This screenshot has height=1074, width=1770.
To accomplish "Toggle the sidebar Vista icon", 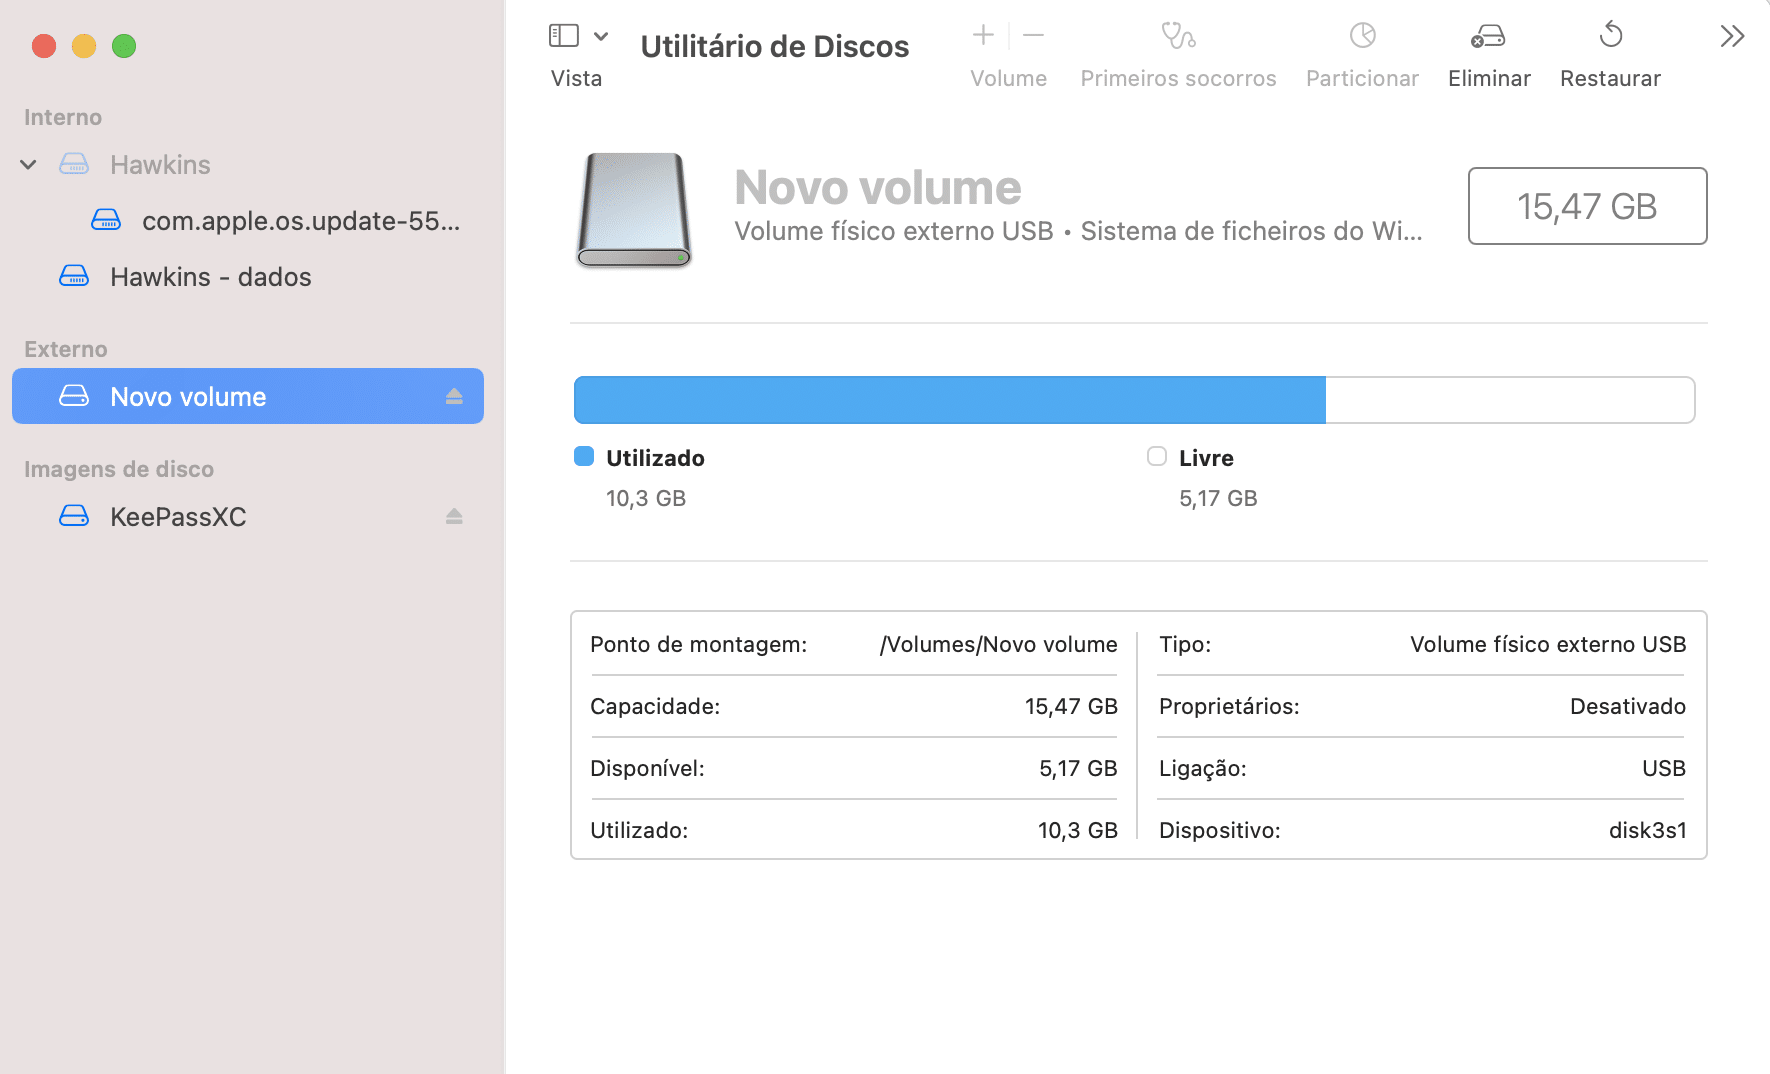I will click(564, 36).
